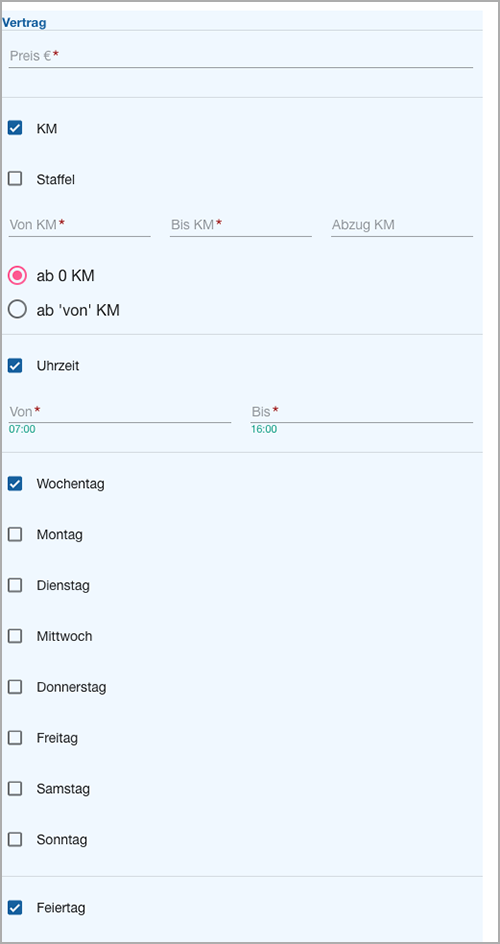Check the Montag checkbox
Screen dimensions: 500x944
(15, 534)
